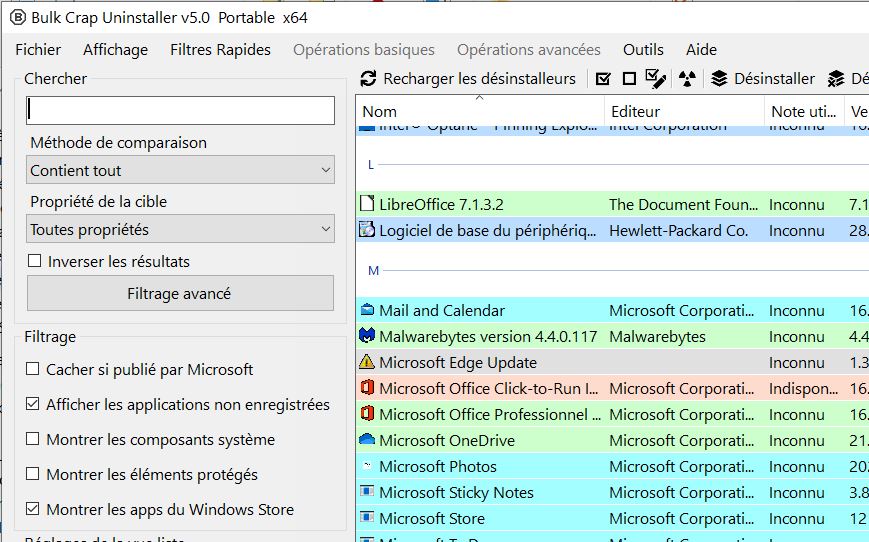Uncheck Montrer les apps du Windows Store

(33, 508)
